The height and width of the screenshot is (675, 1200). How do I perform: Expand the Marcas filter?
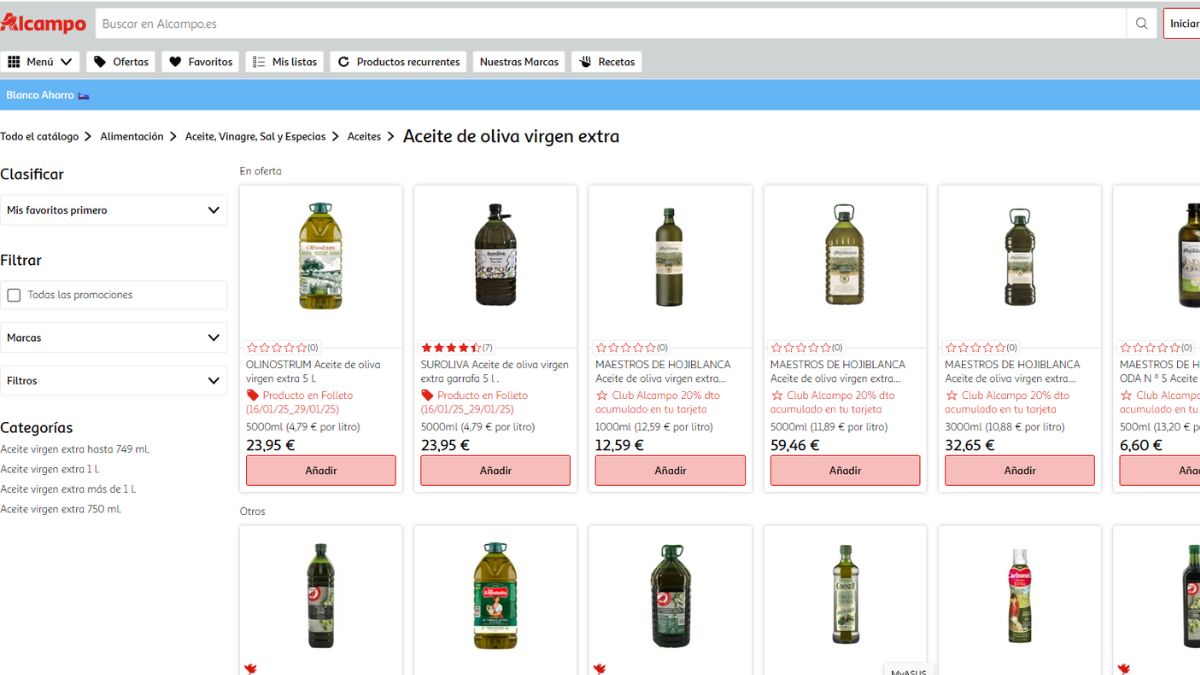pos(113,338)
